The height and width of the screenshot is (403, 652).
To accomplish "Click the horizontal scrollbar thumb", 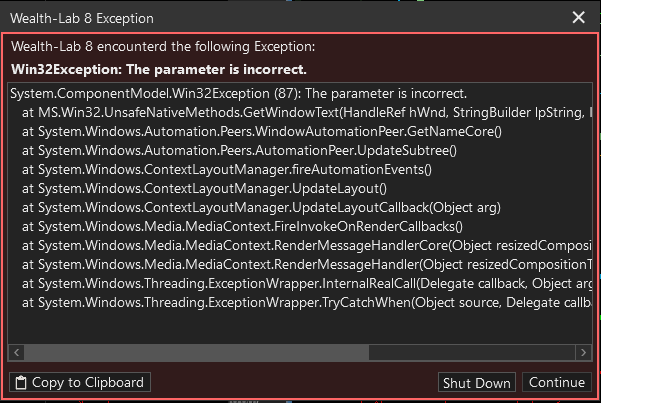I will click(x=196, y=353).
